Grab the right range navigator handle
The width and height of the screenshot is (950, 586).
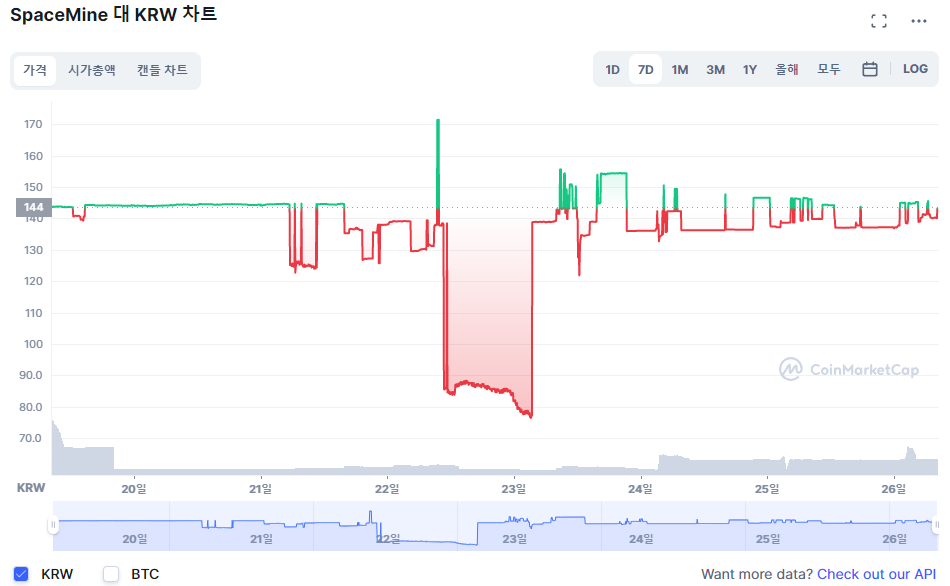coord(937,525)
